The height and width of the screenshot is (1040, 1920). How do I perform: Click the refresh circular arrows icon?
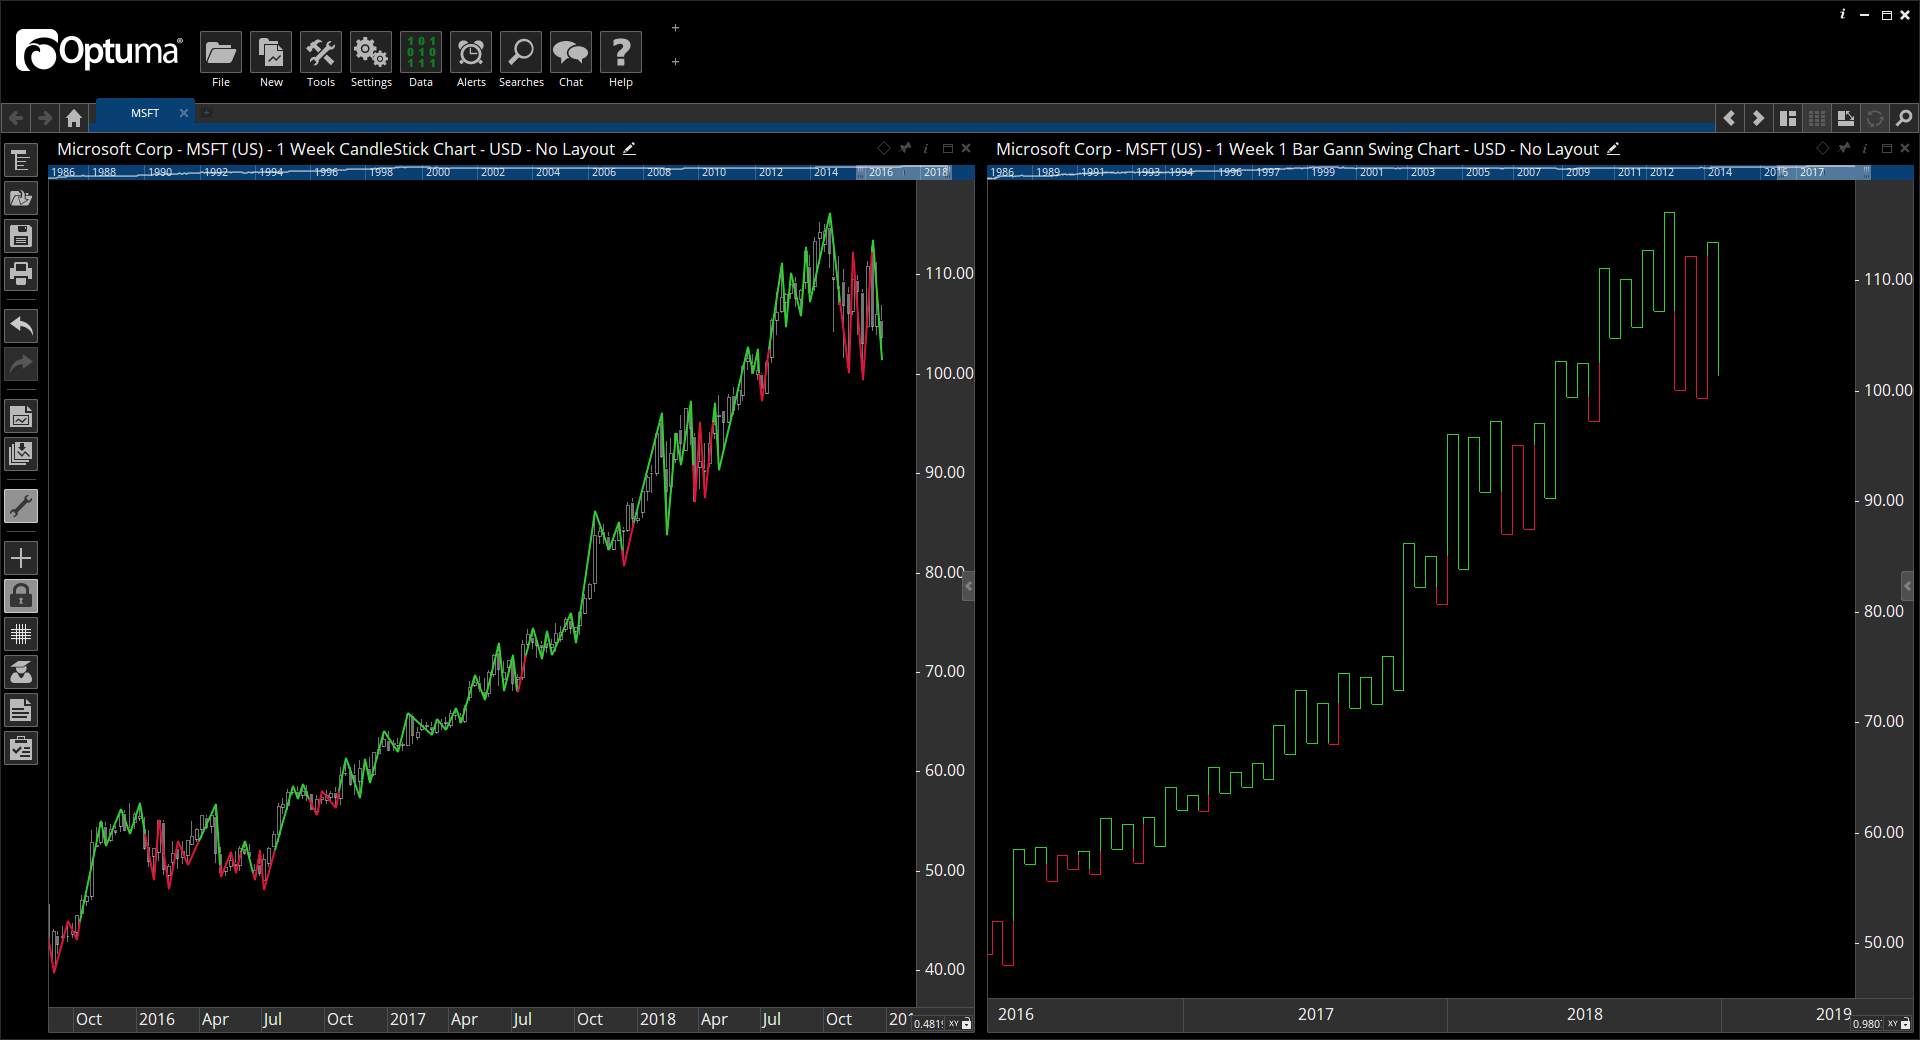coord(1875,118)
